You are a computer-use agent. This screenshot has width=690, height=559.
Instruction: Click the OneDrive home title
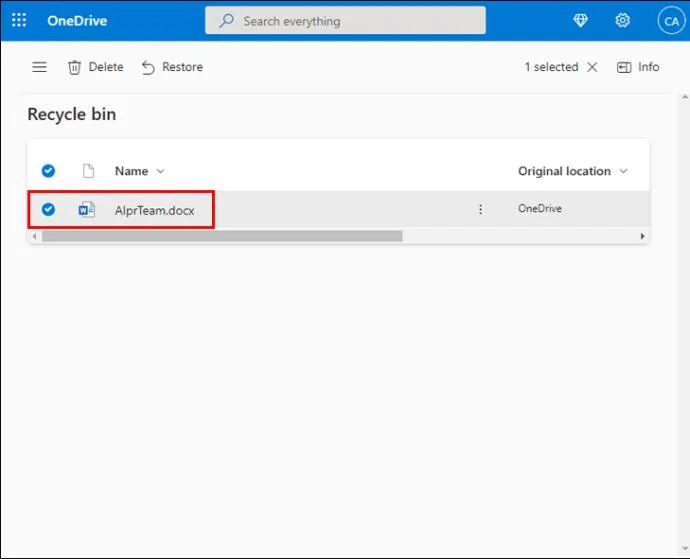tap(77, 21)
